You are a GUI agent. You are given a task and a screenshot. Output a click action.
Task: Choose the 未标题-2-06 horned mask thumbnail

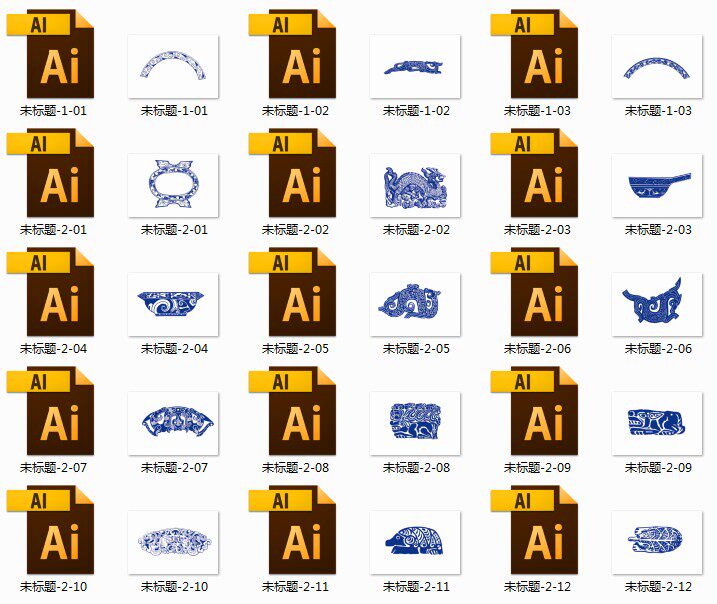click(x=657, y=304)
